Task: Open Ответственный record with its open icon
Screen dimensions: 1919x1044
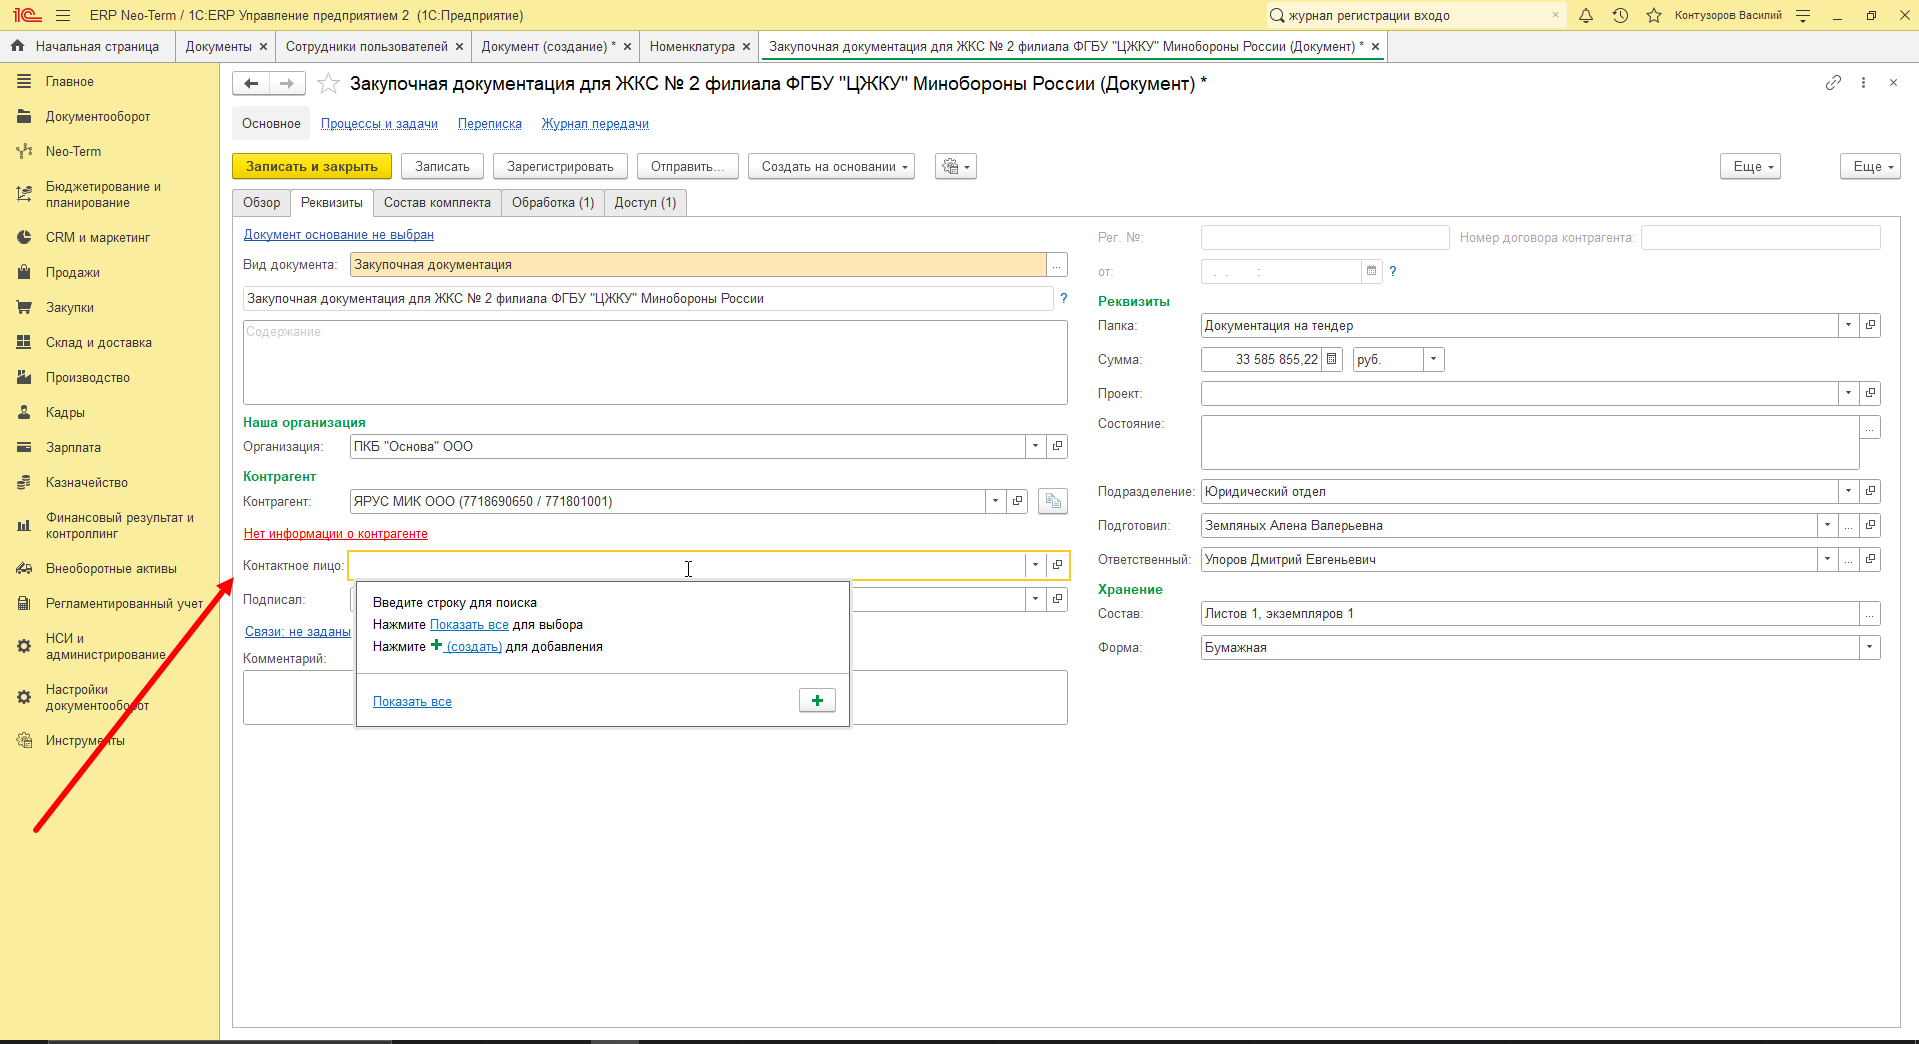Action: click(1870, 559)
